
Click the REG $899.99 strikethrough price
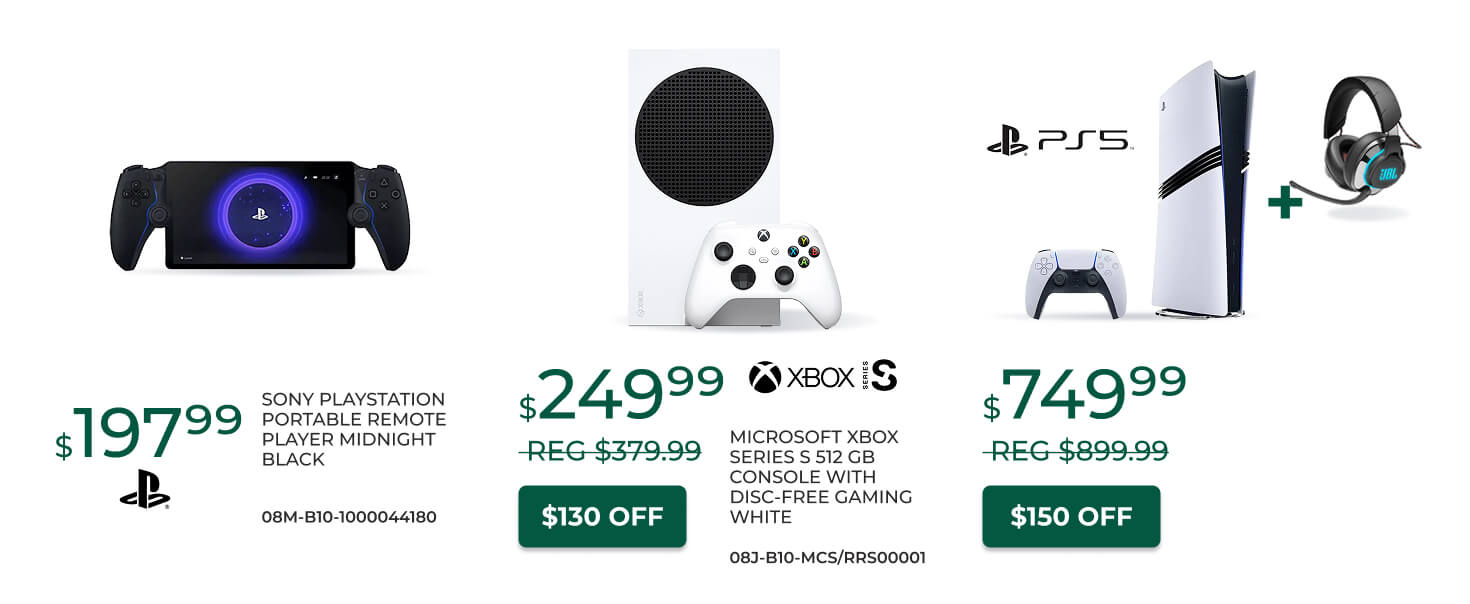click(x=1075, y=452)
